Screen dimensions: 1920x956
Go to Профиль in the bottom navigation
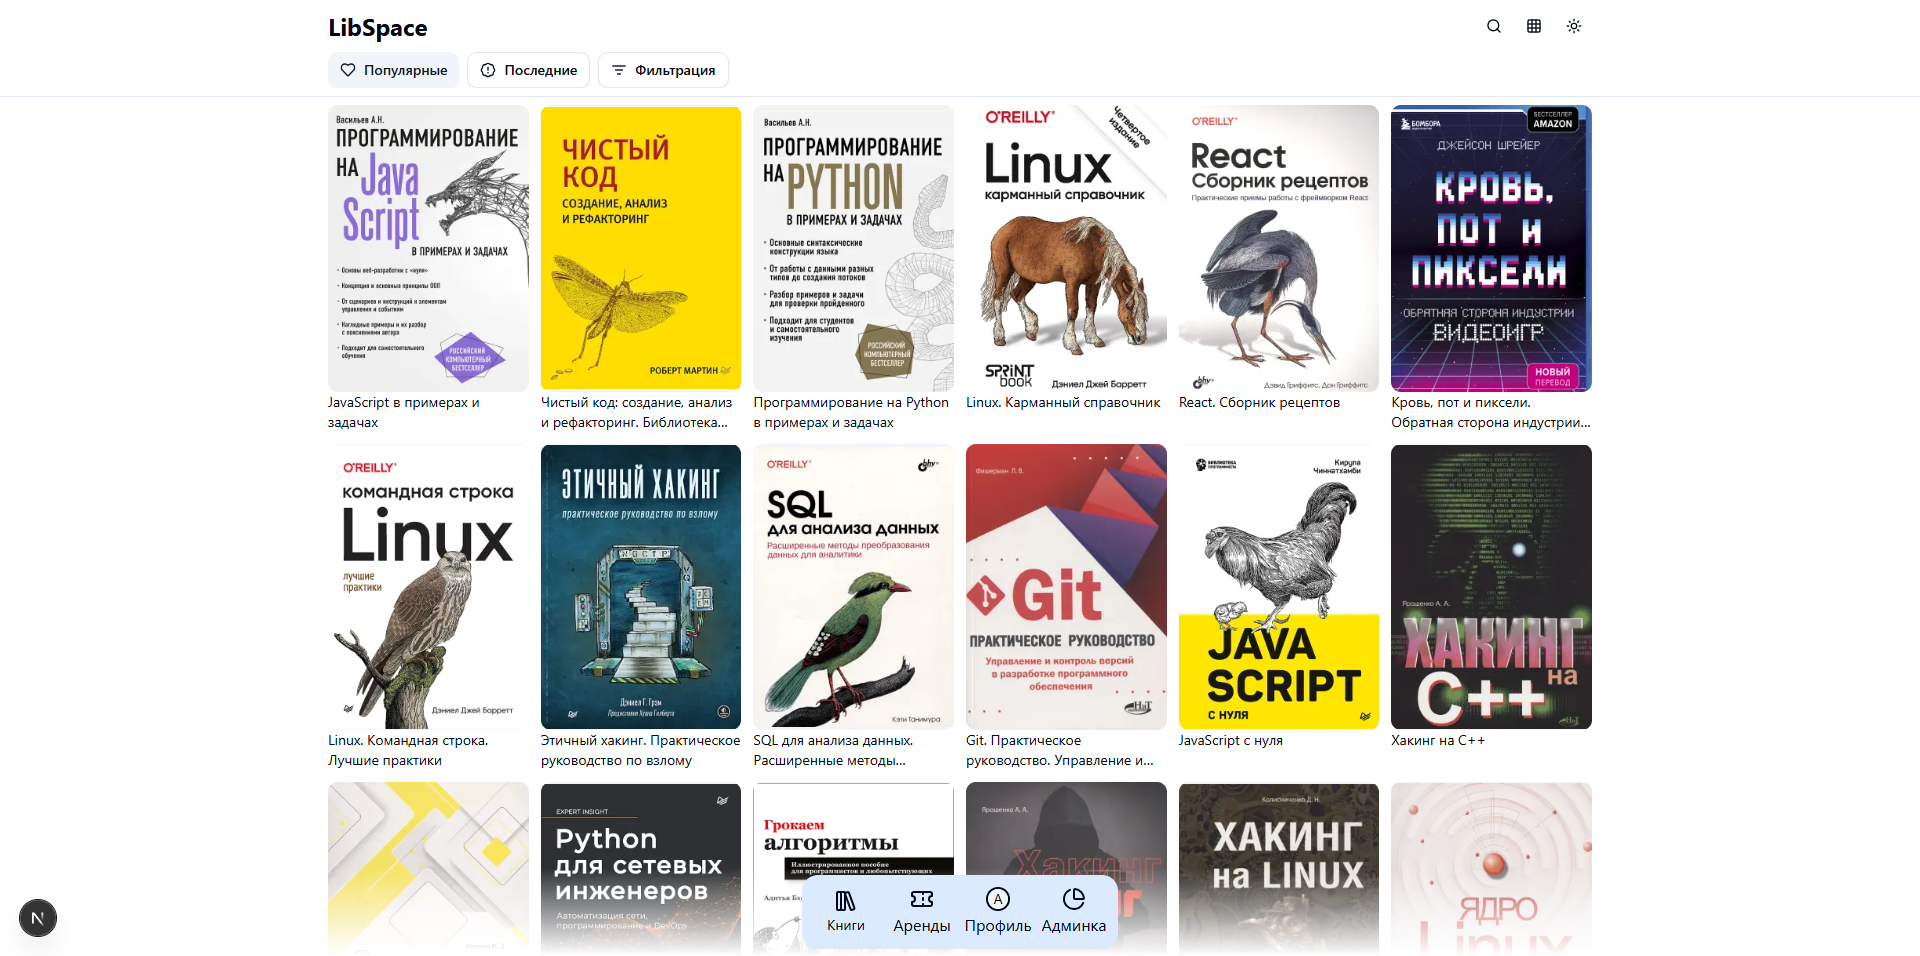click(997, 911)
